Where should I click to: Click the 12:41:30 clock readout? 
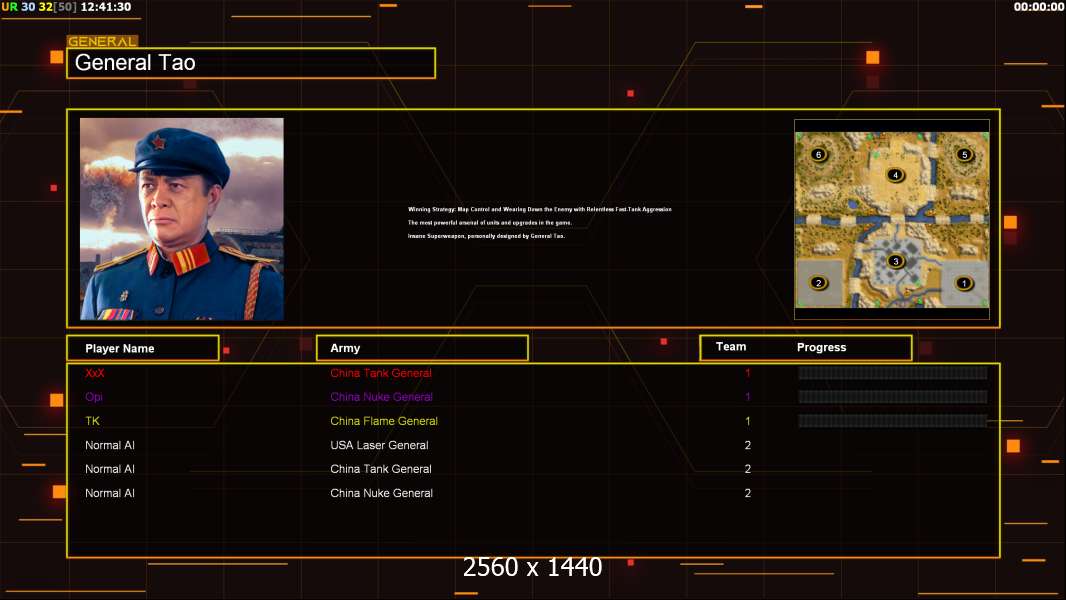105,7
